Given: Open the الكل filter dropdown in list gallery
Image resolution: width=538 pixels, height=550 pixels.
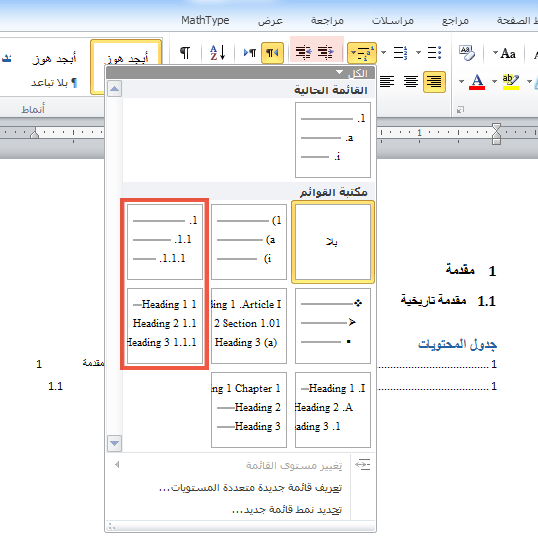Looking at the screenshot, I should 352,73.
